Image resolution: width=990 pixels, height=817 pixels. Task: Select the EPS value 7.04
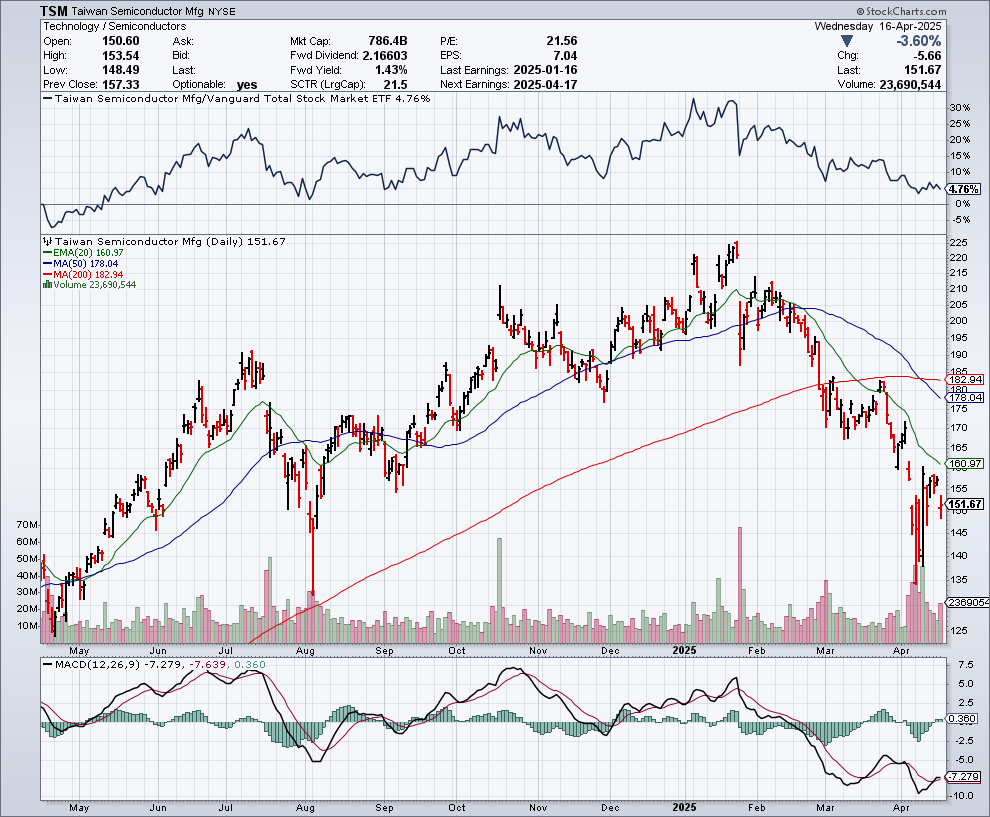(565, 56)
